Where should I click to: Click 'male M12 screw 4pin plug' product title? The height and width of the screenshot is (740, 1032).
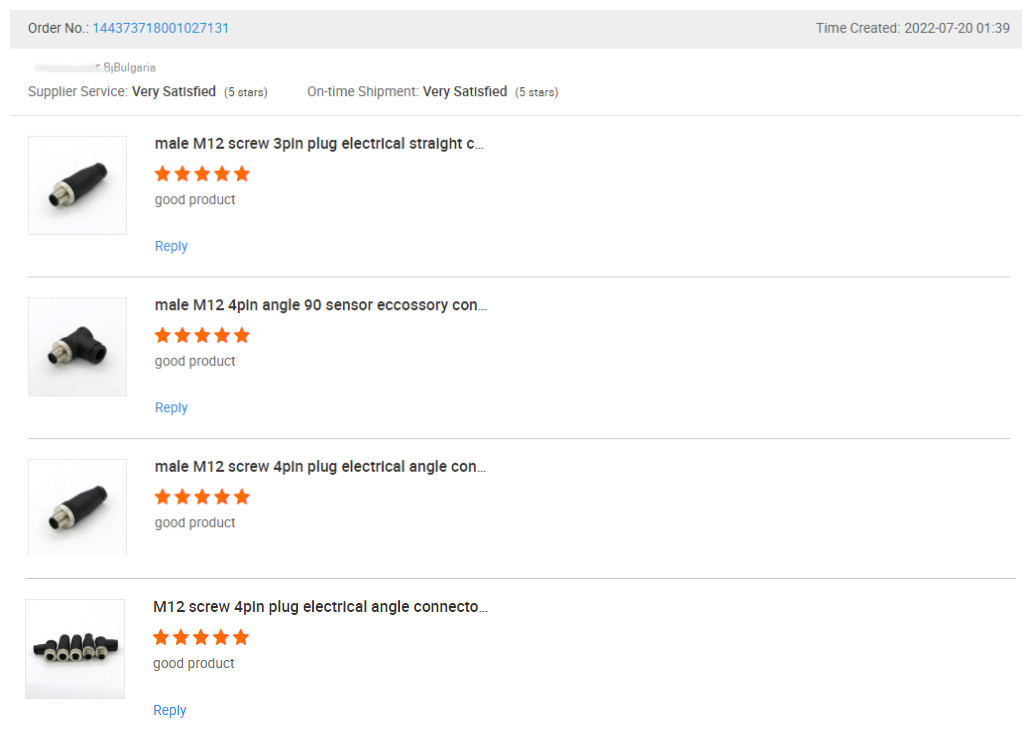click(321, 467)
